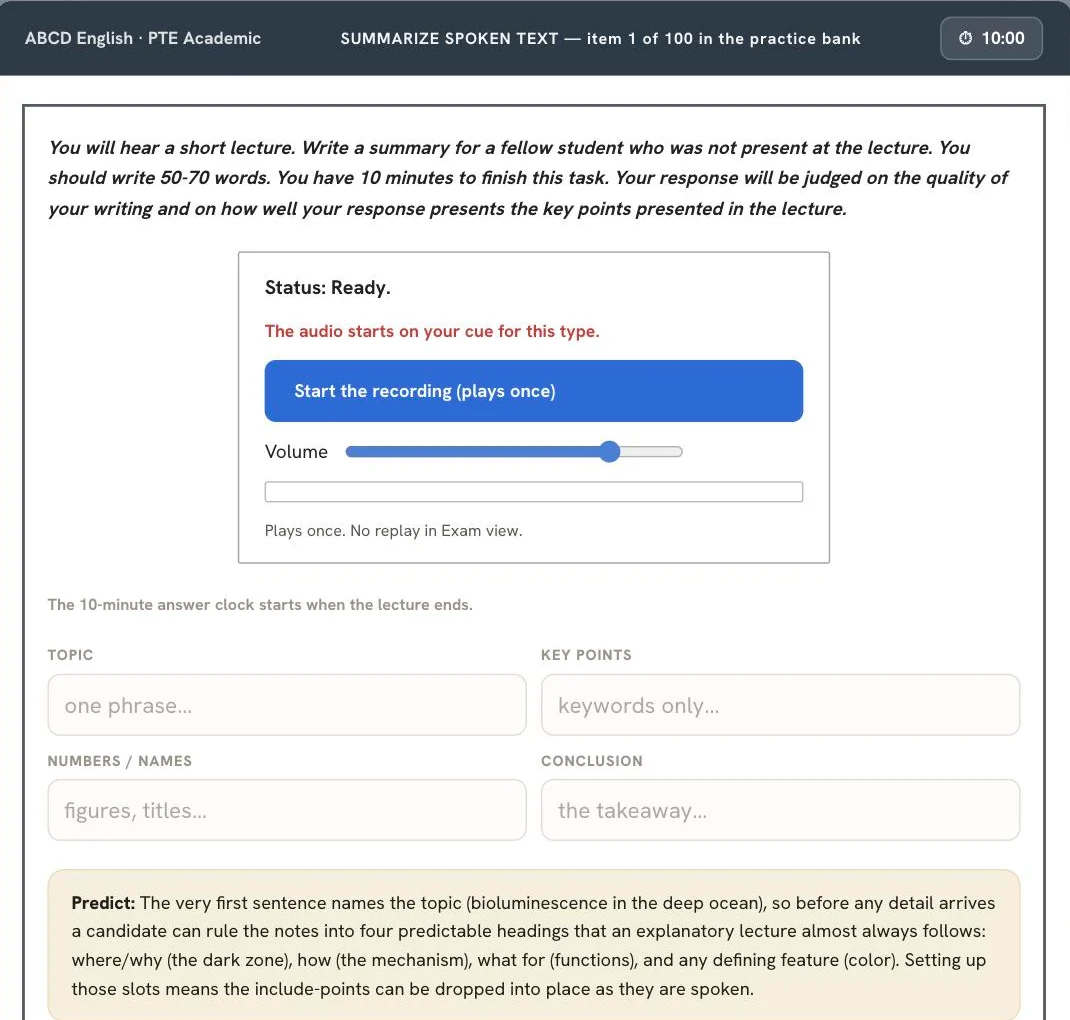1070x1020 pixels.
Task: Click the 10:00 timer readout
Action: point(1002,38)
